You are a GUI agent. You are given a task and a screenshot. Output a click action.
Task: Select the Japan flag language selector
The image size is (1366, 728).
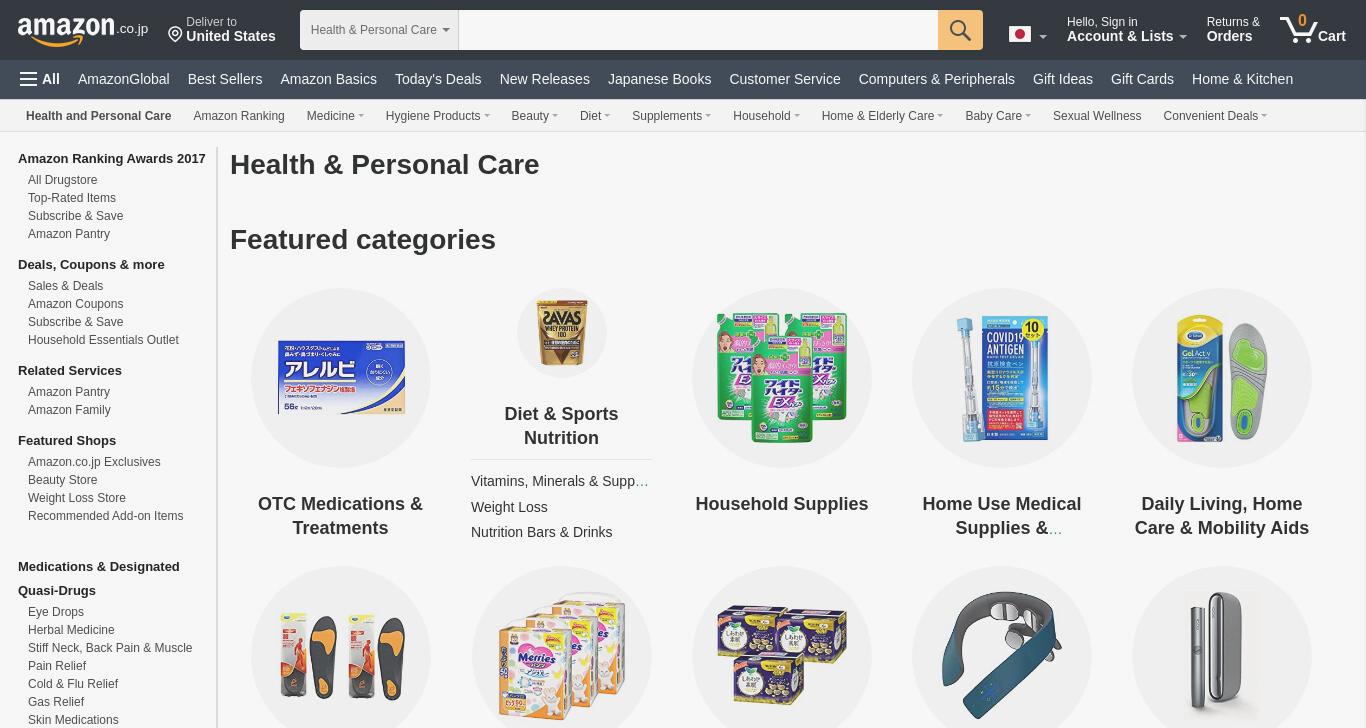[x=1028, y=34]
